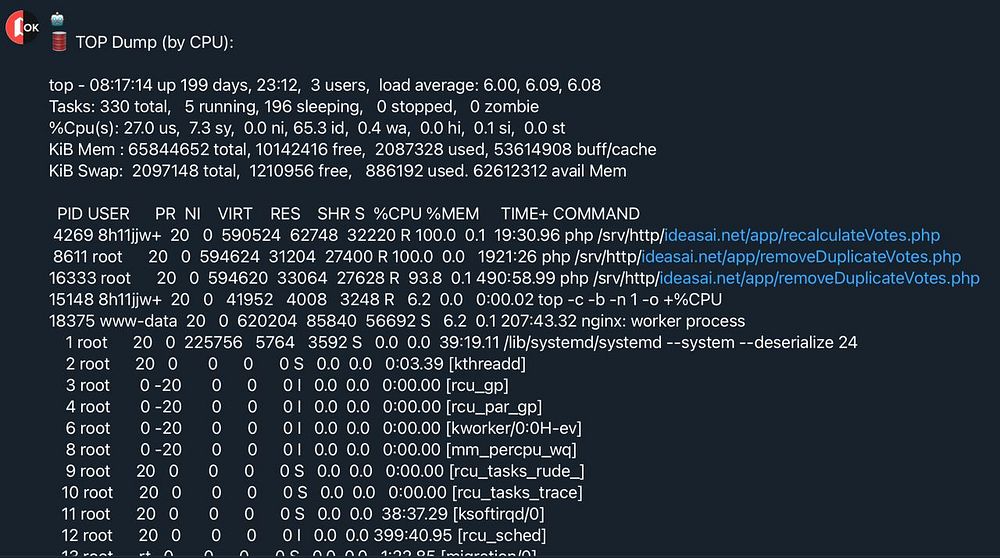Select the KiB Swap statistics line
The width and height of the screenshot is (1000, 558).
pyautogui.click(x=337, y=171)
